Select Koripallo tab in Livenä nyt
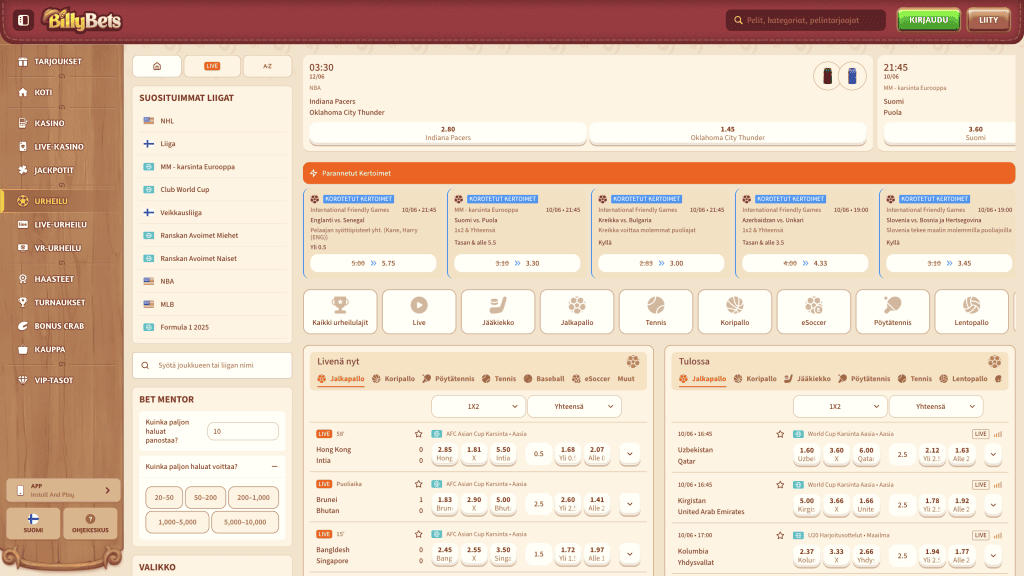Image resolution: width=1024 pixels, height=576 pixels. click(x=394, y=379)
